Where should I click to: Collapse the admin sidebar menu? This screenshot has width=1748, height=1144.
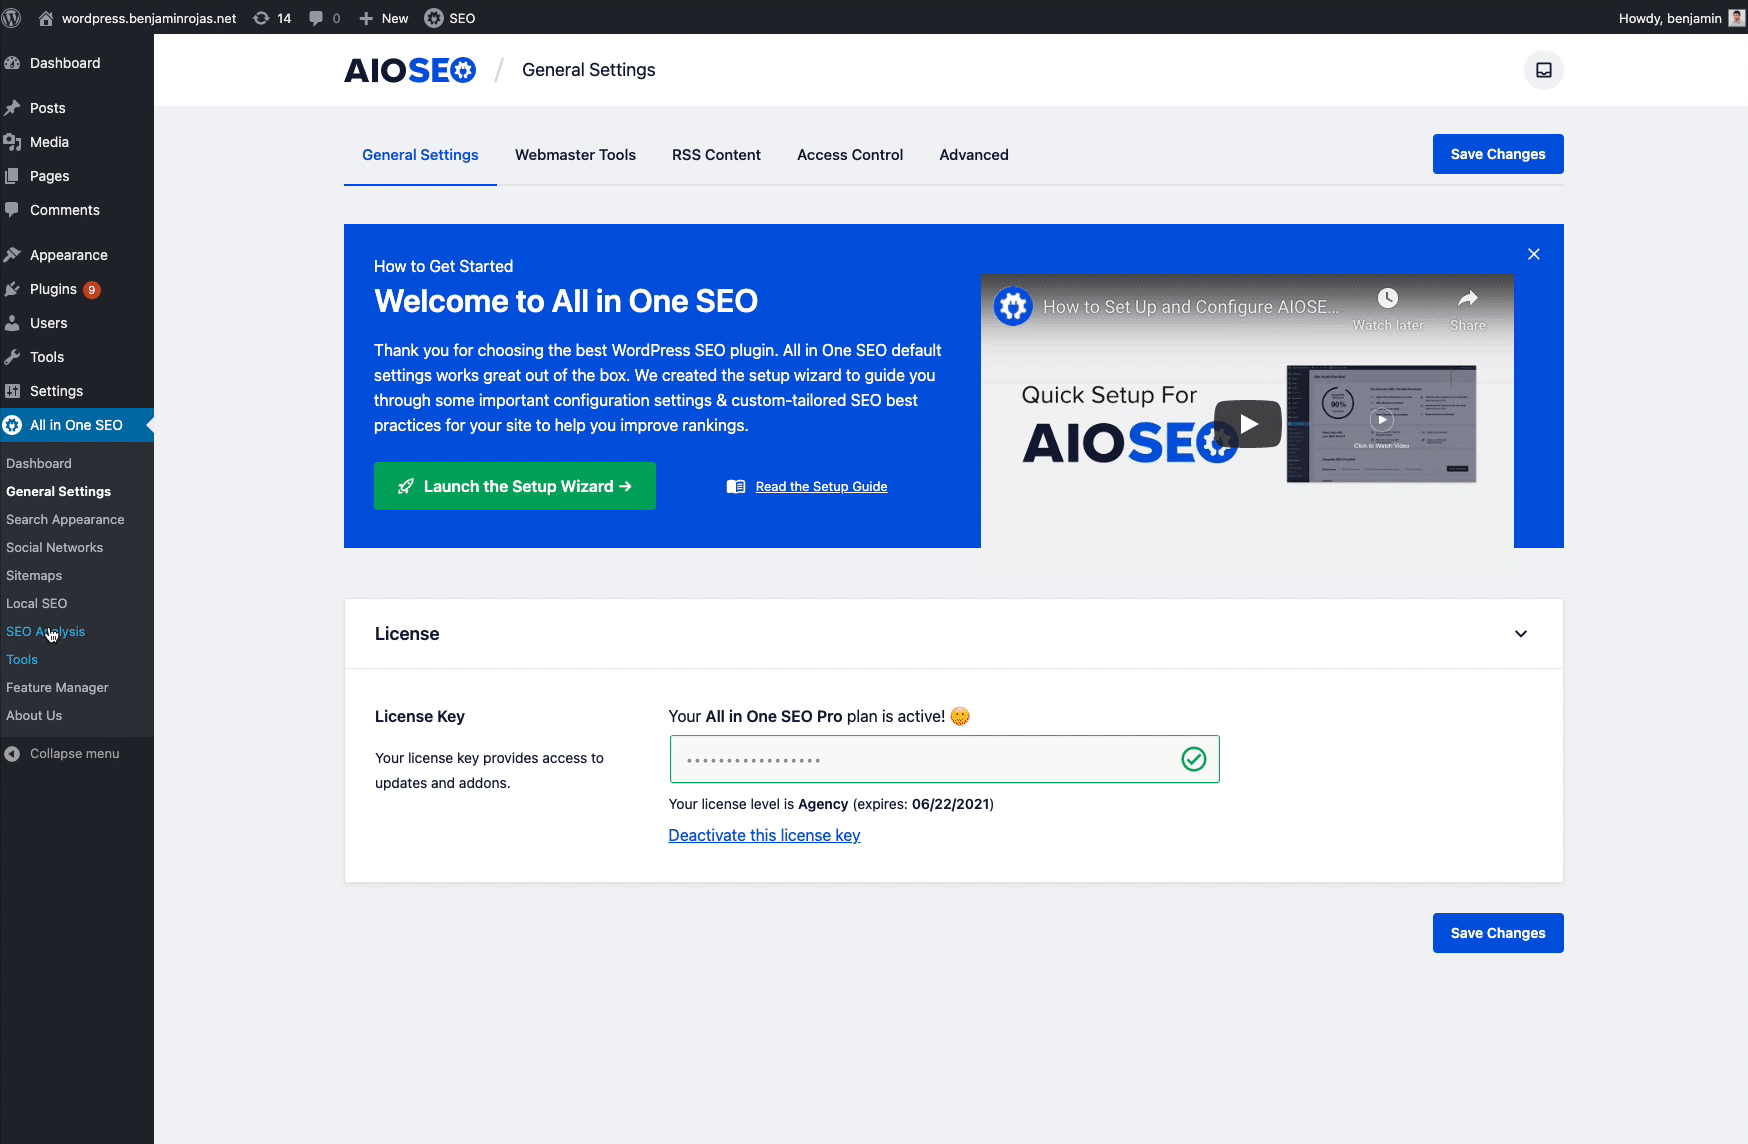[74, 754]
